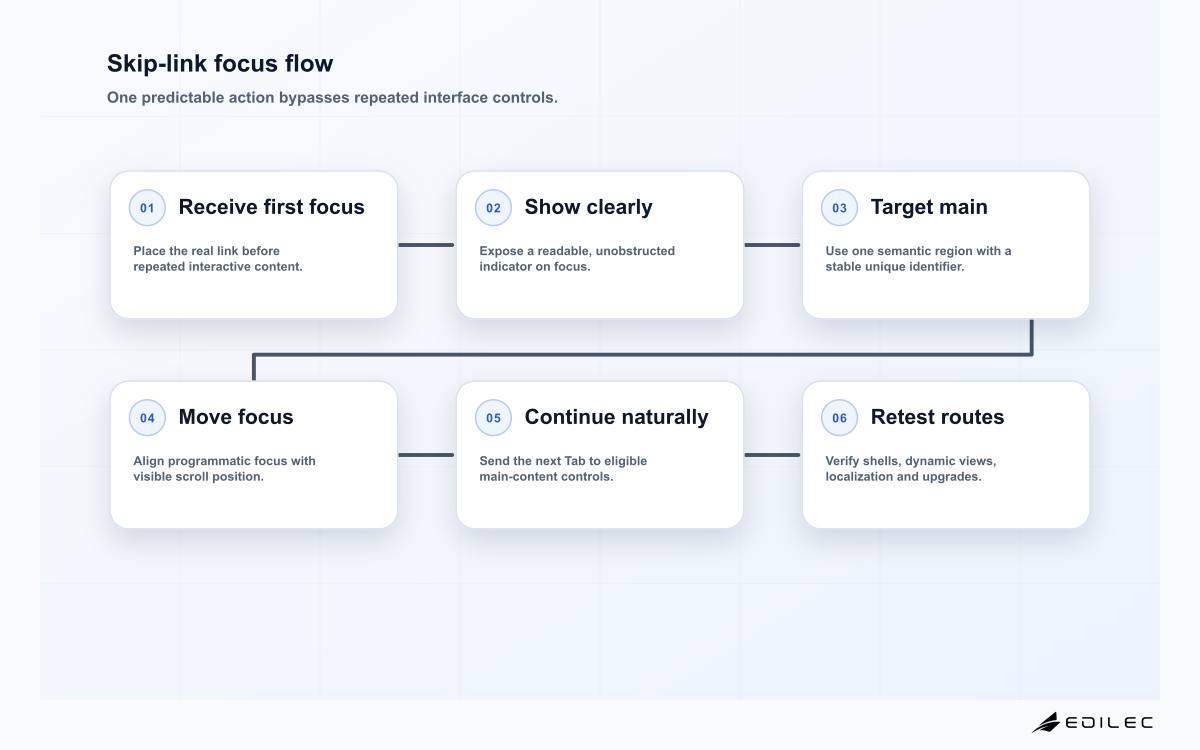Image resolution: width=1200 pixels, height=750 pixels.
Task: Click the 04 step number badge
Action: 147,418
